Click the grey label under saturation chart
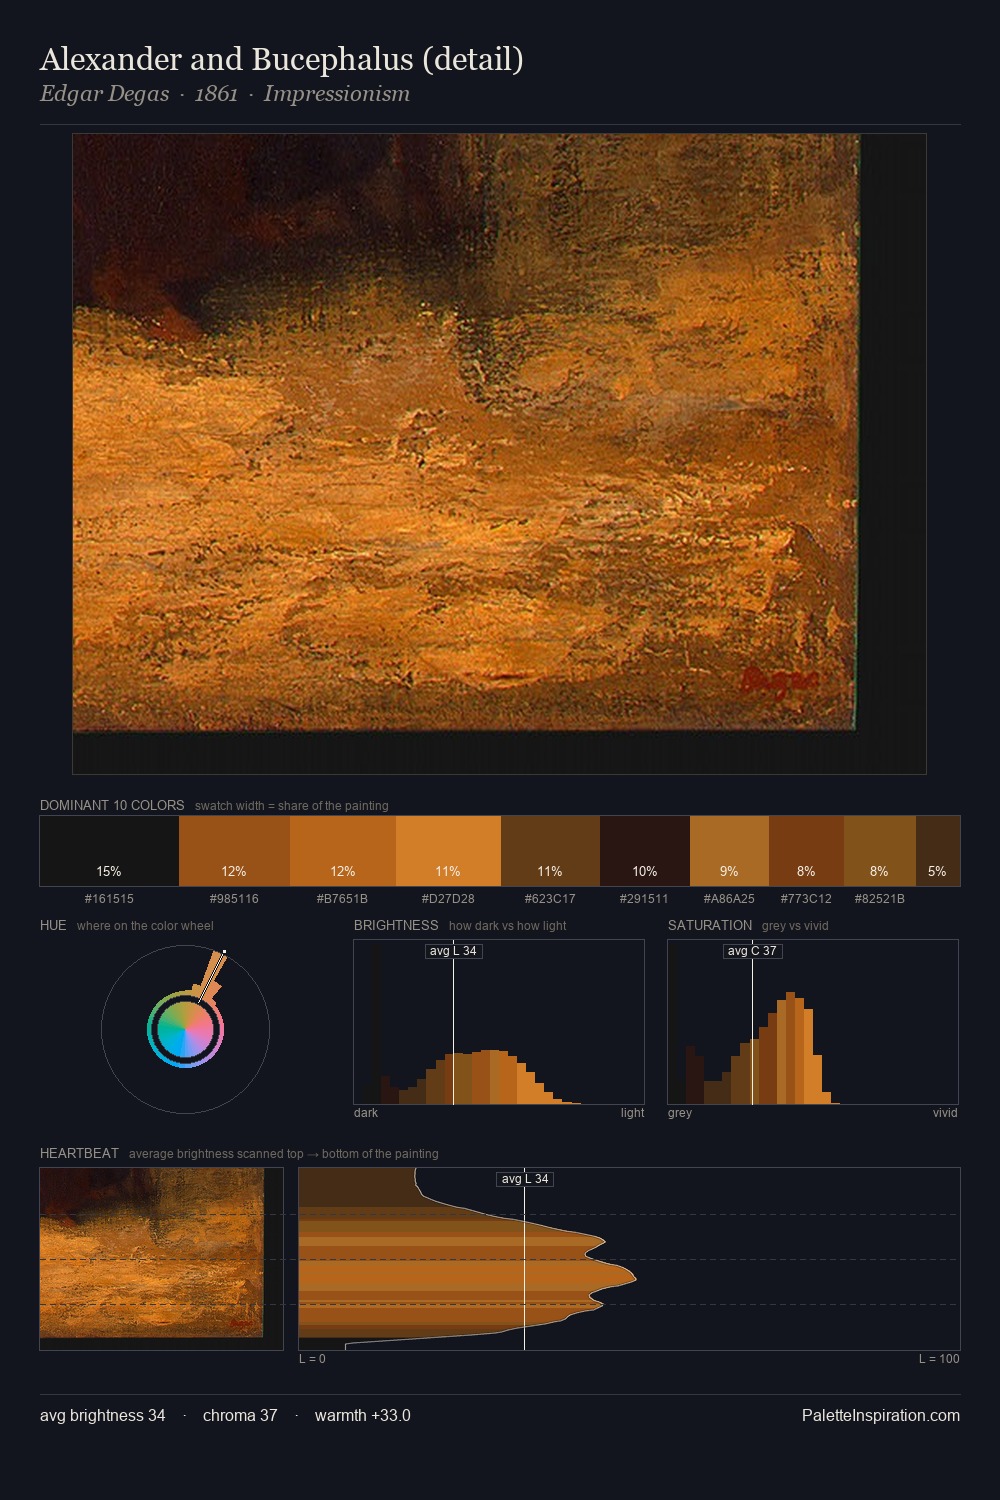Screen dimensions: 1000x1500 680,1112
